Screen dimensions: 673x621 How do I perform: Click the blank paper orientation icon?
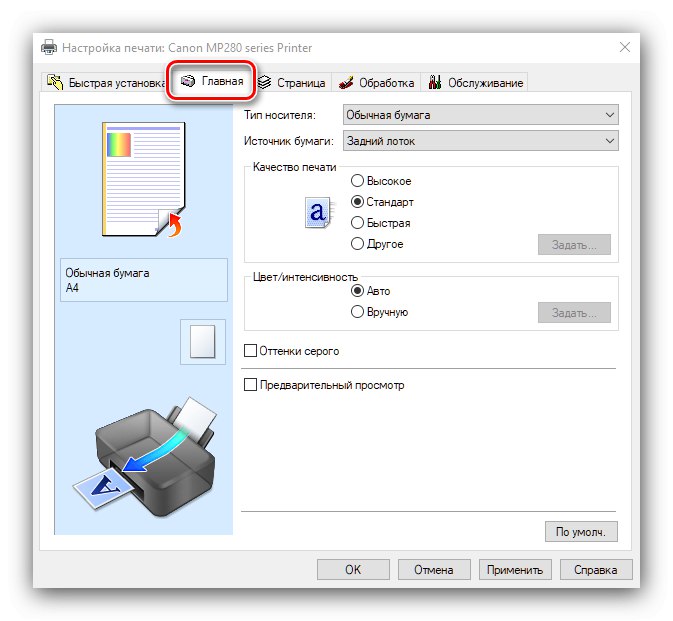(x=203, y=342)
